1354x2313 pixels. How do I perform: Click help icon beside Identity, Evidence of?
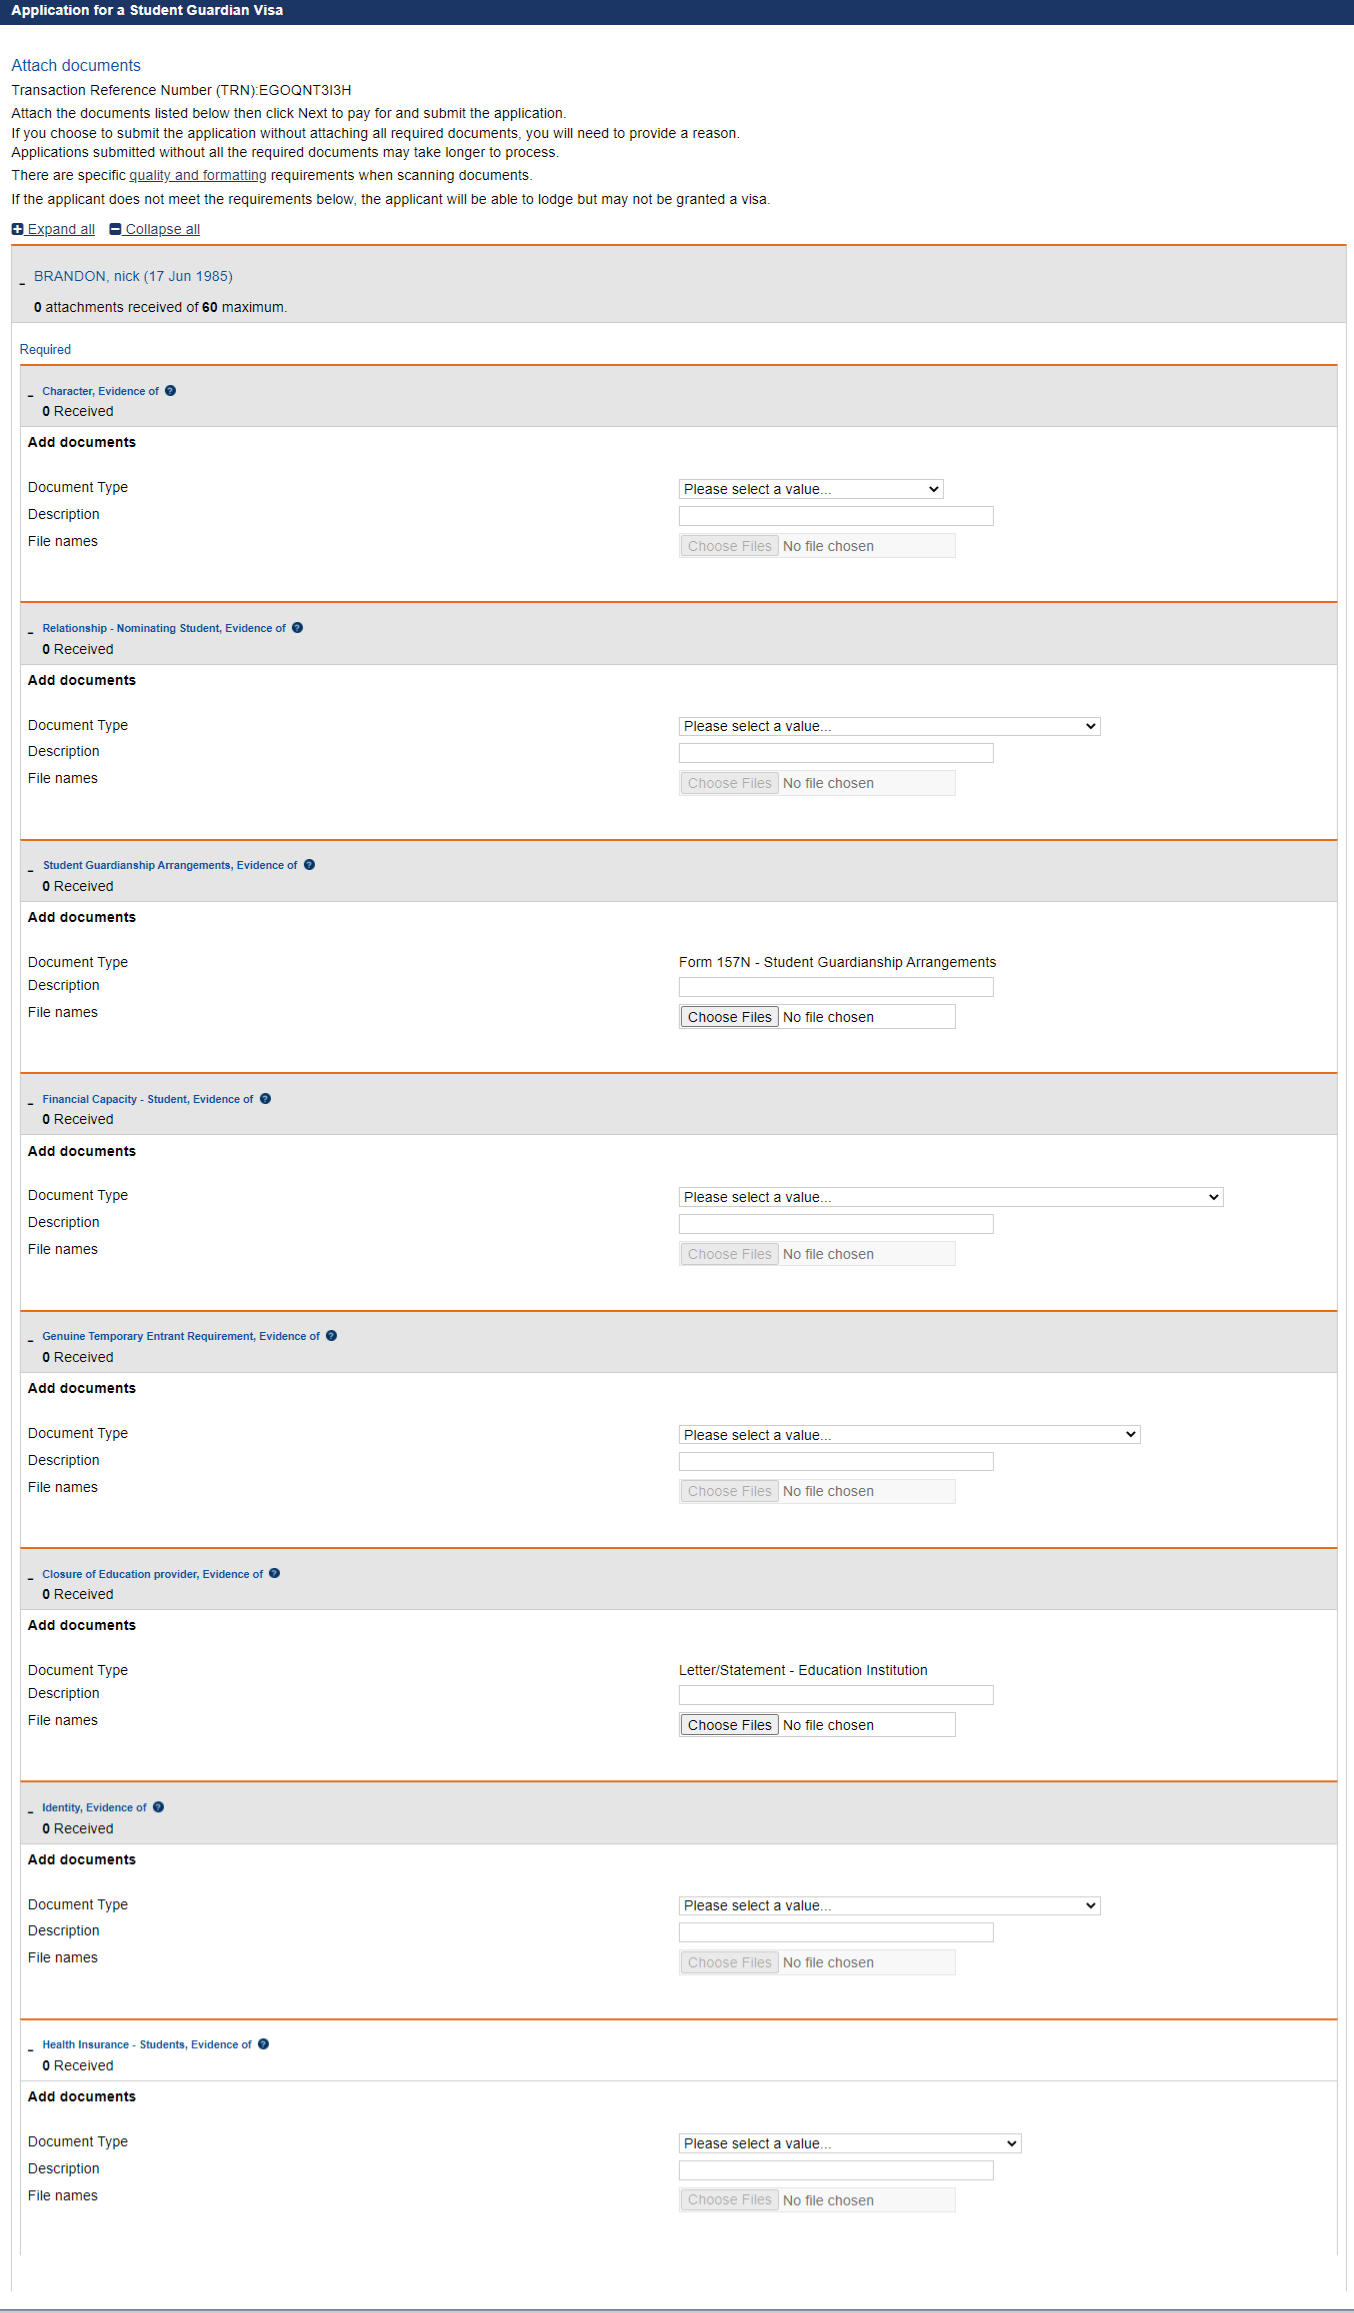click(158, 1808)
